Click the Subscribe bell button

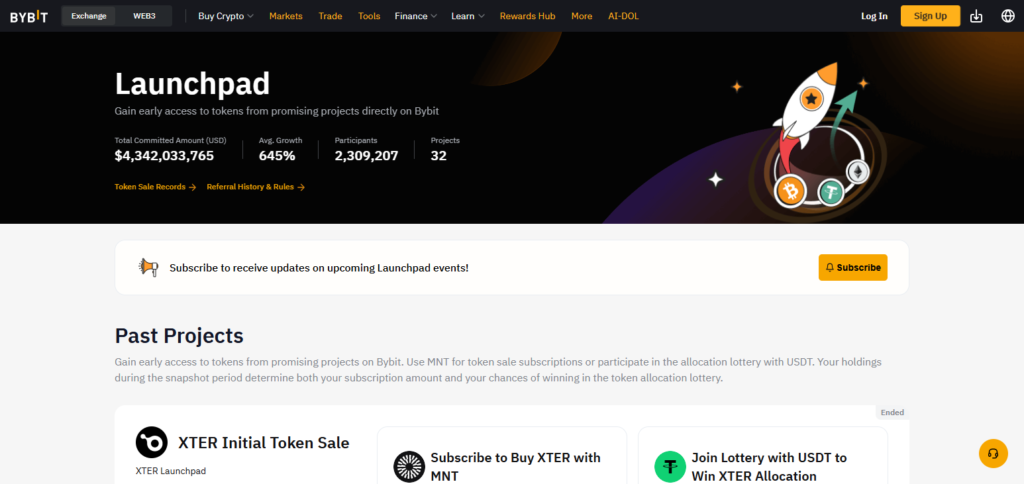click(853, 267)
